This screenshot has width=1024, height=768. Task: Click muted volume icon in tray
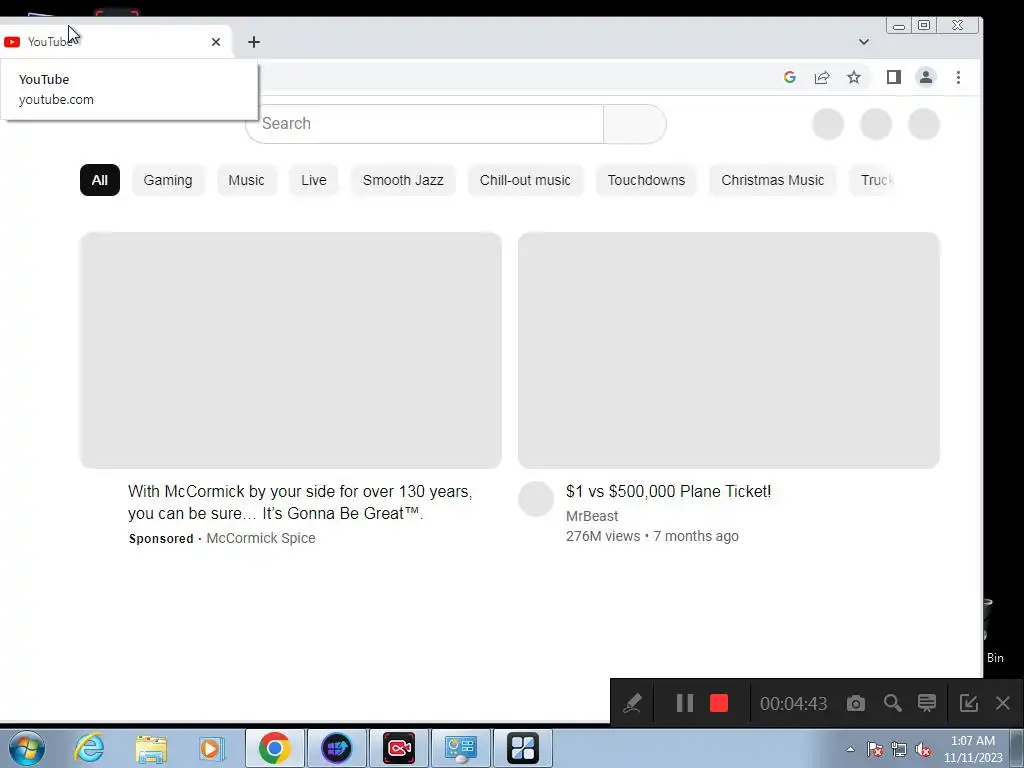923,749
